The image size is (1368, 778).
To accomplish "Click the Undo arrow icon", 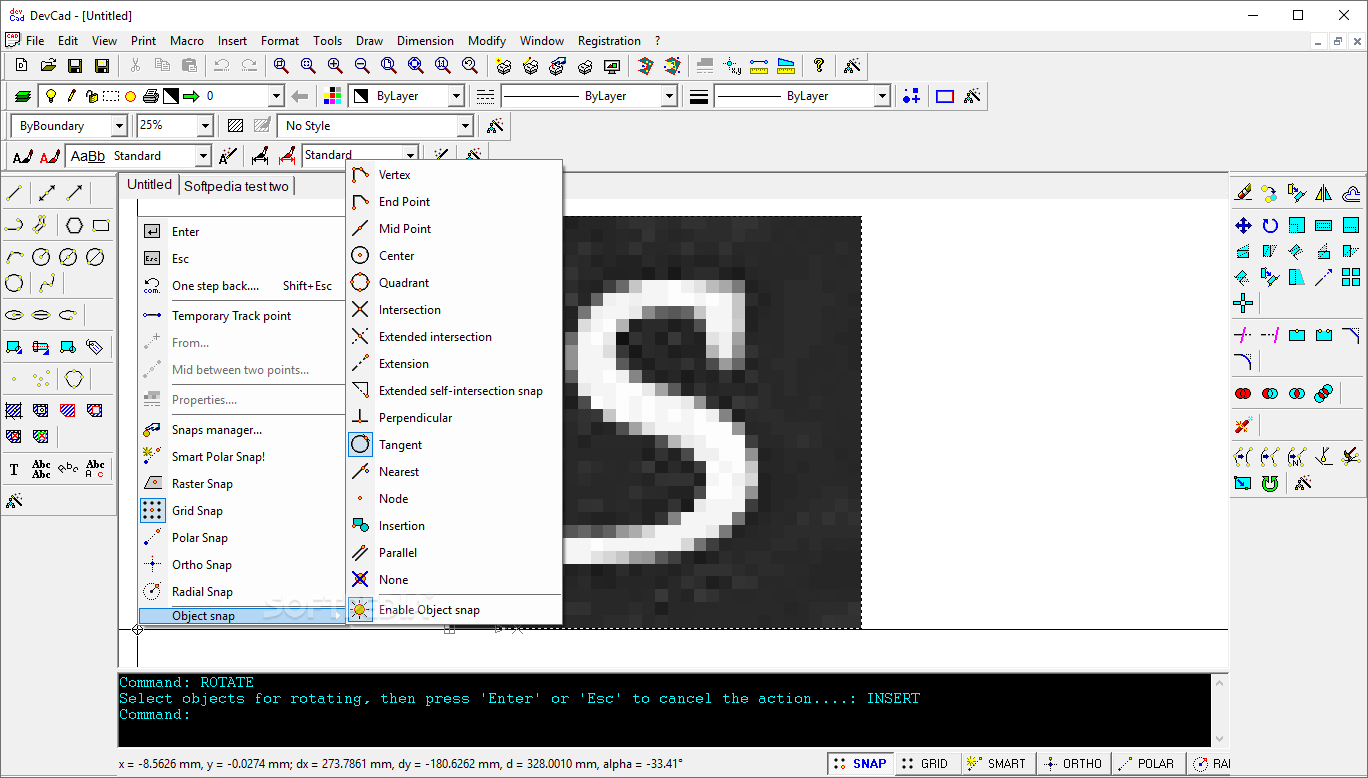I will coord(221,66).
